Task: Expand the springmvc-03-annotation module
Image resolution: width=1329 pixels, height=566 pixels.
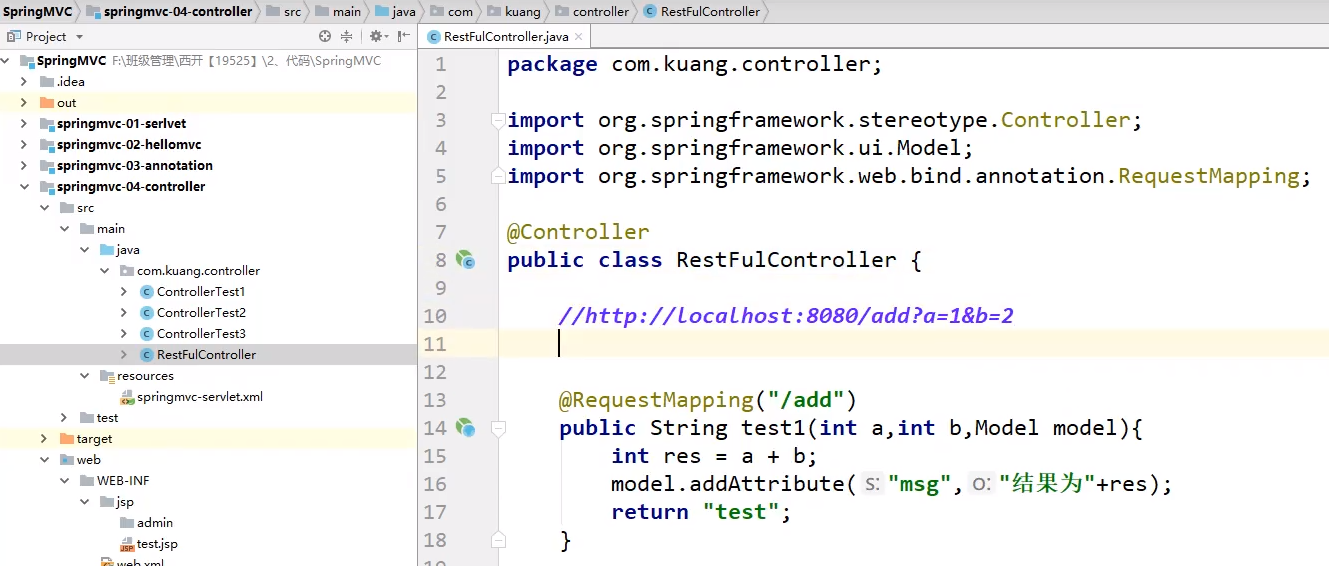Action: tap(24, 166)
